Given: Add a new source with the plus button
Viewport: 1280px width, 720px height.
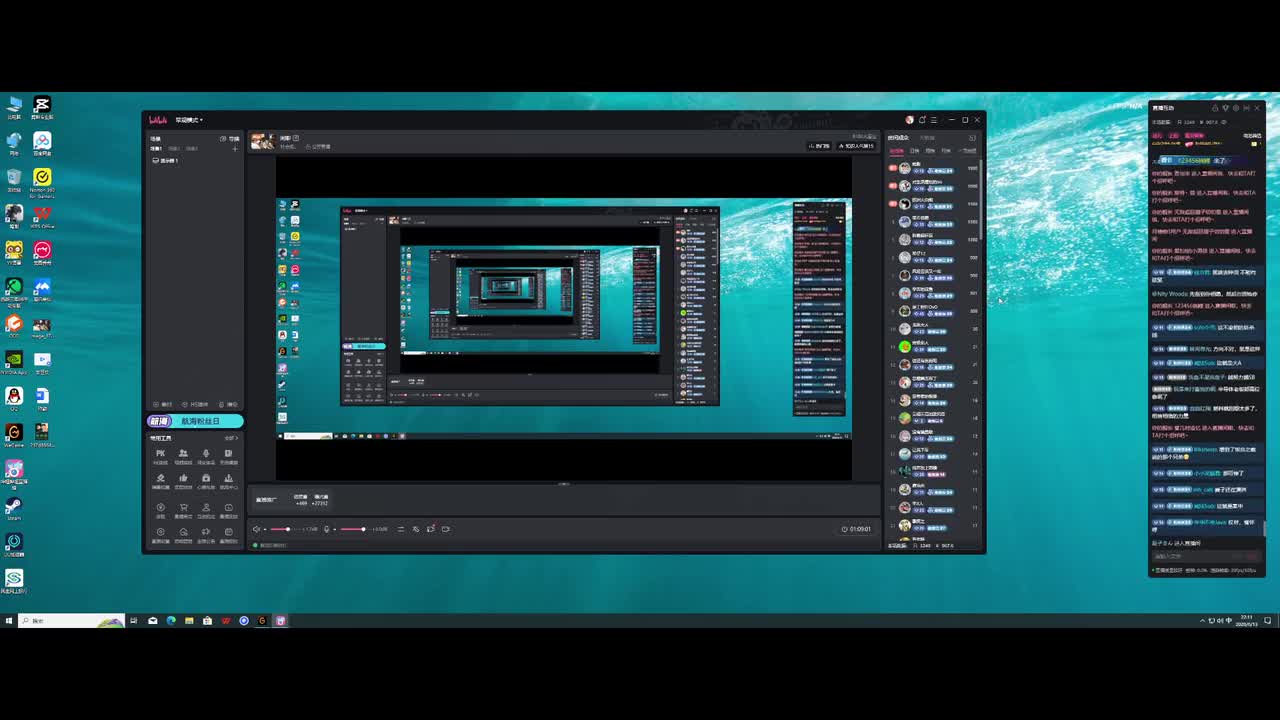Looking at the screenshot, I should coord(235,149).
